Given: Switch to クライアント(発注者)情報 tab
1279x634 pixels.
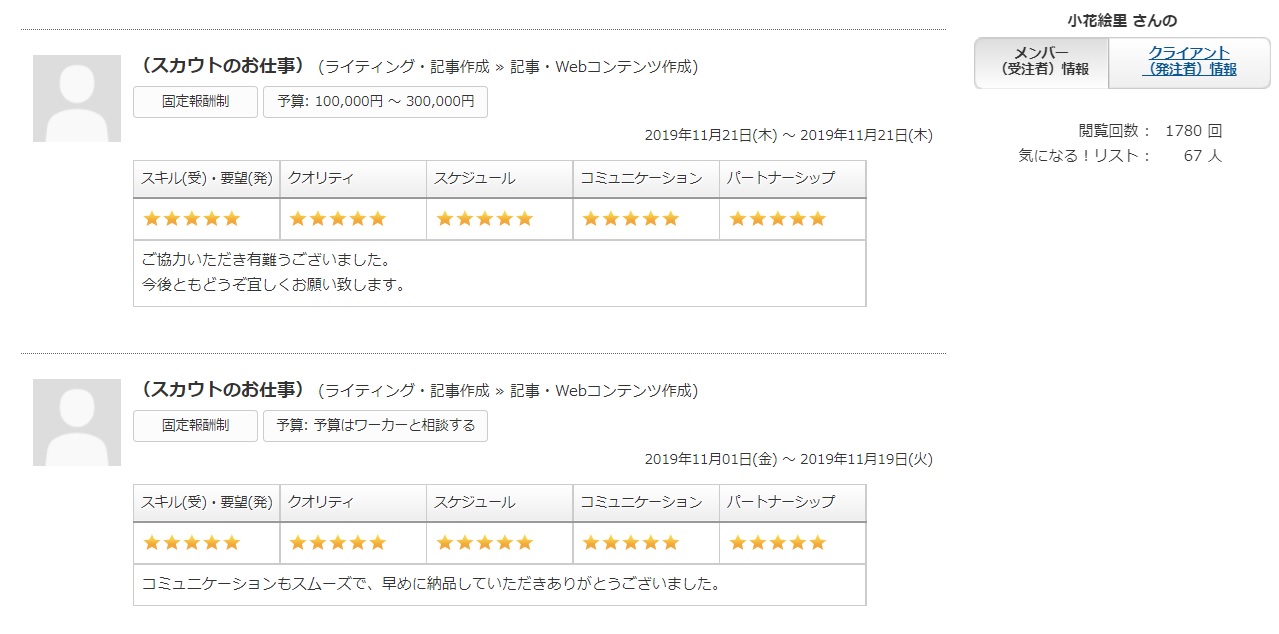Looking at the screenshot, I should 1189,61.
